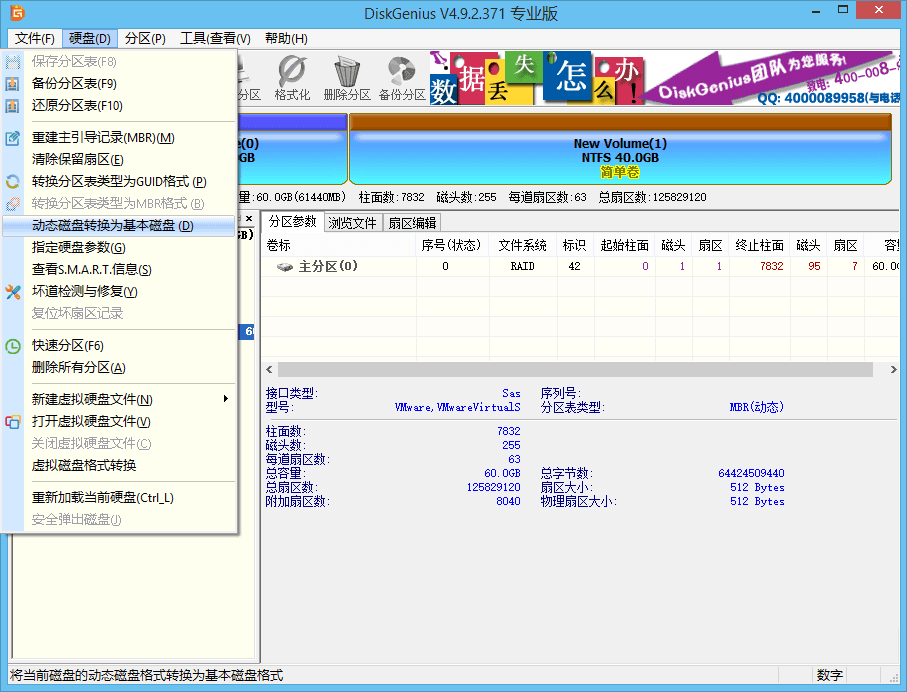The image size is (907, 692).
Task: Open the Tools (工具) menu
Action: click(215, 38)
